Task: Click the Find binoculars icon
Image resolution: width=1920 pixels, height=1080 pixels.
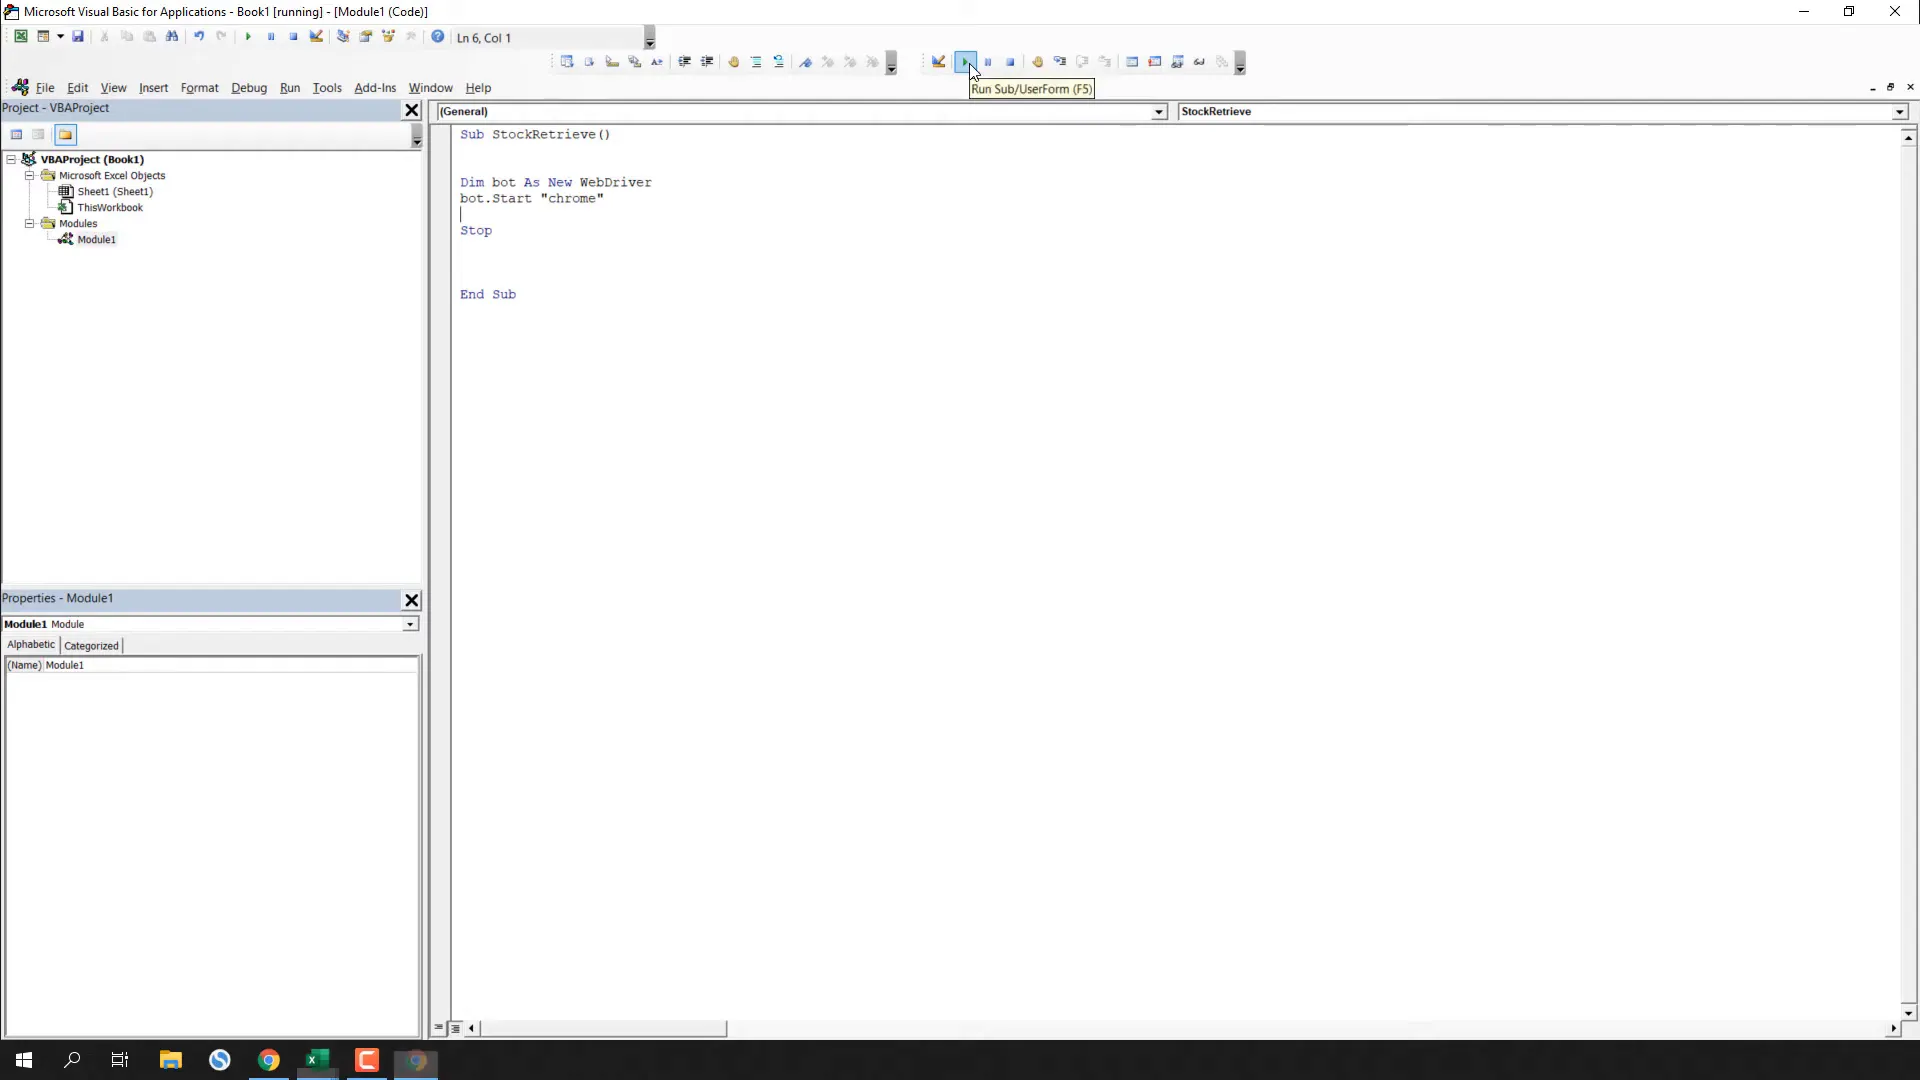Action: (172, 37)
